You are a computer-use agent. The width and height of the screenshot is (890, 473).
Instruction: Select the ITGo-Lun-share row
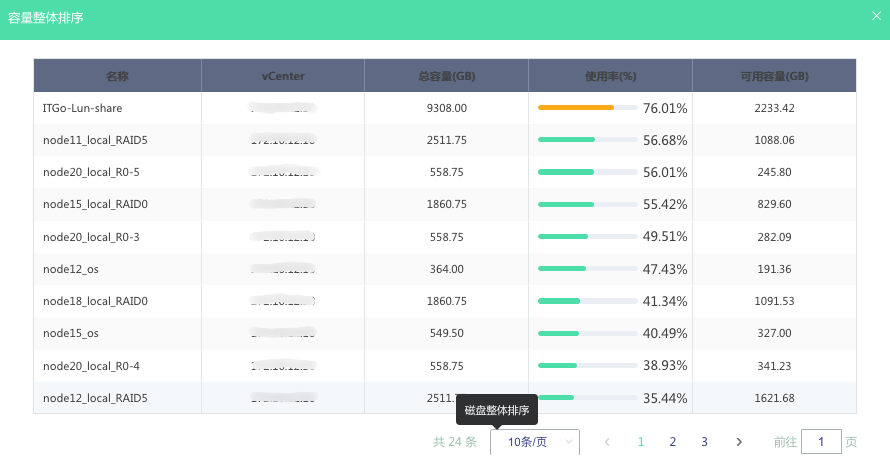445,108
